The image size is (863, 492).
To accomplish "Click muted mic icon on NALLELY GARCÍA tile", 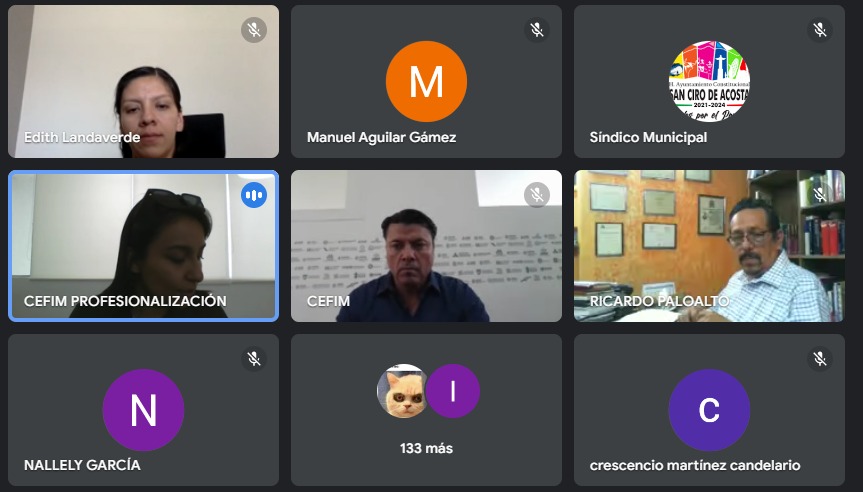I will (254, 359).
